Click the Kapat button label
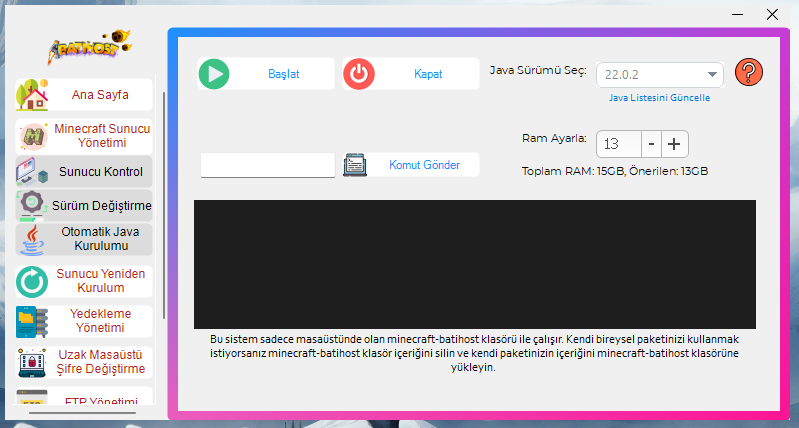Screen dimensions: 799x428 click(x=428, y=74)
